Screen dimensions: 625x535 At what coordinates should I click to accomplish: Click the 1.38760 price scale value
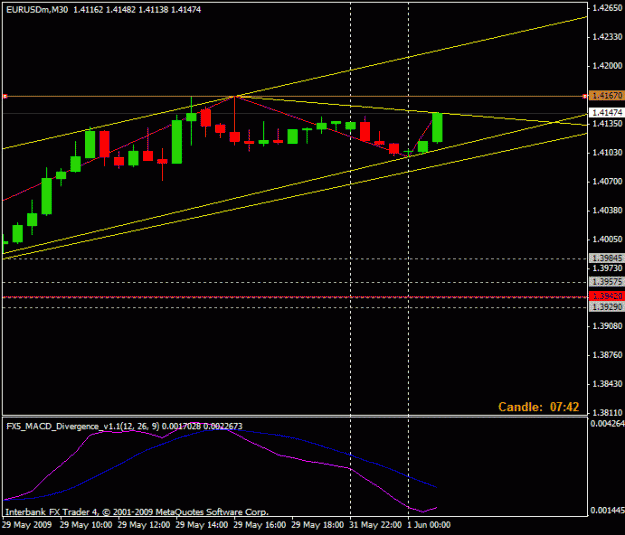click(607, 355)
